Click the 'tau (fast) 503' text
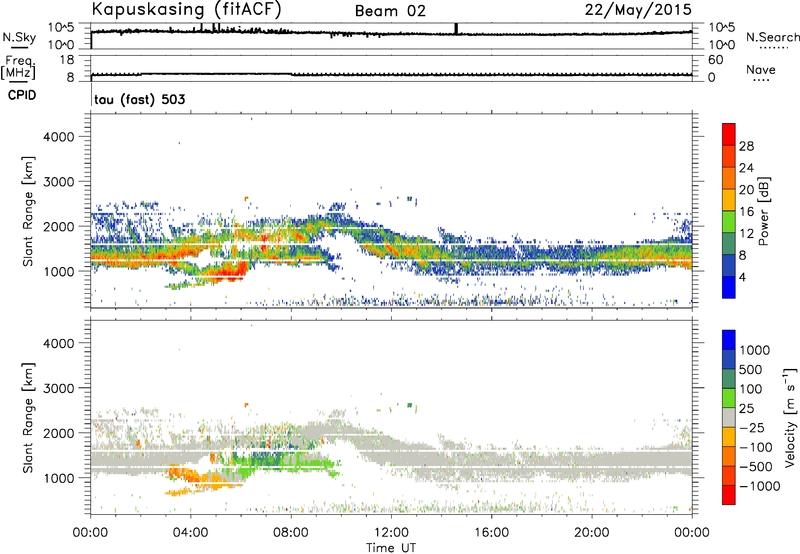The height and width of the screenshot is (554, 800). point(139,99)
